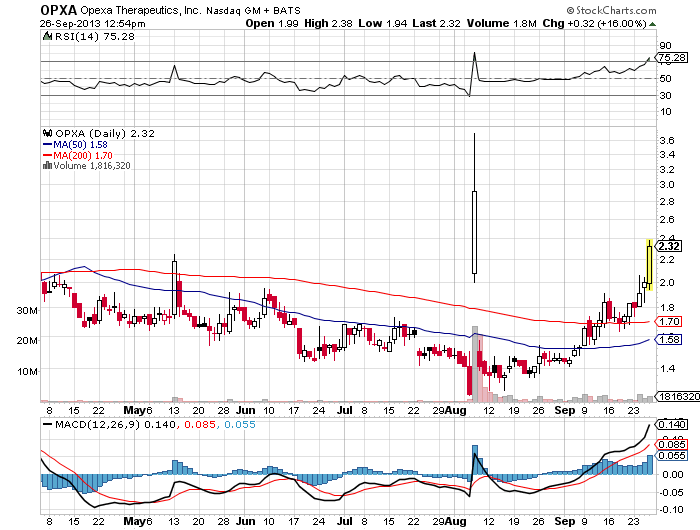Click the RSI 90 axis label
The width and height of the screenshot is (700, 530).
[x=665, y=46]
